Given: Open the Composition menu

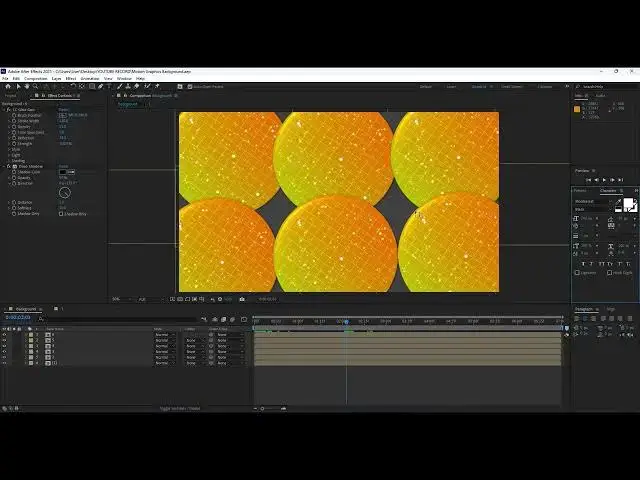Looking at the screenshot, I should click(35, 78).
